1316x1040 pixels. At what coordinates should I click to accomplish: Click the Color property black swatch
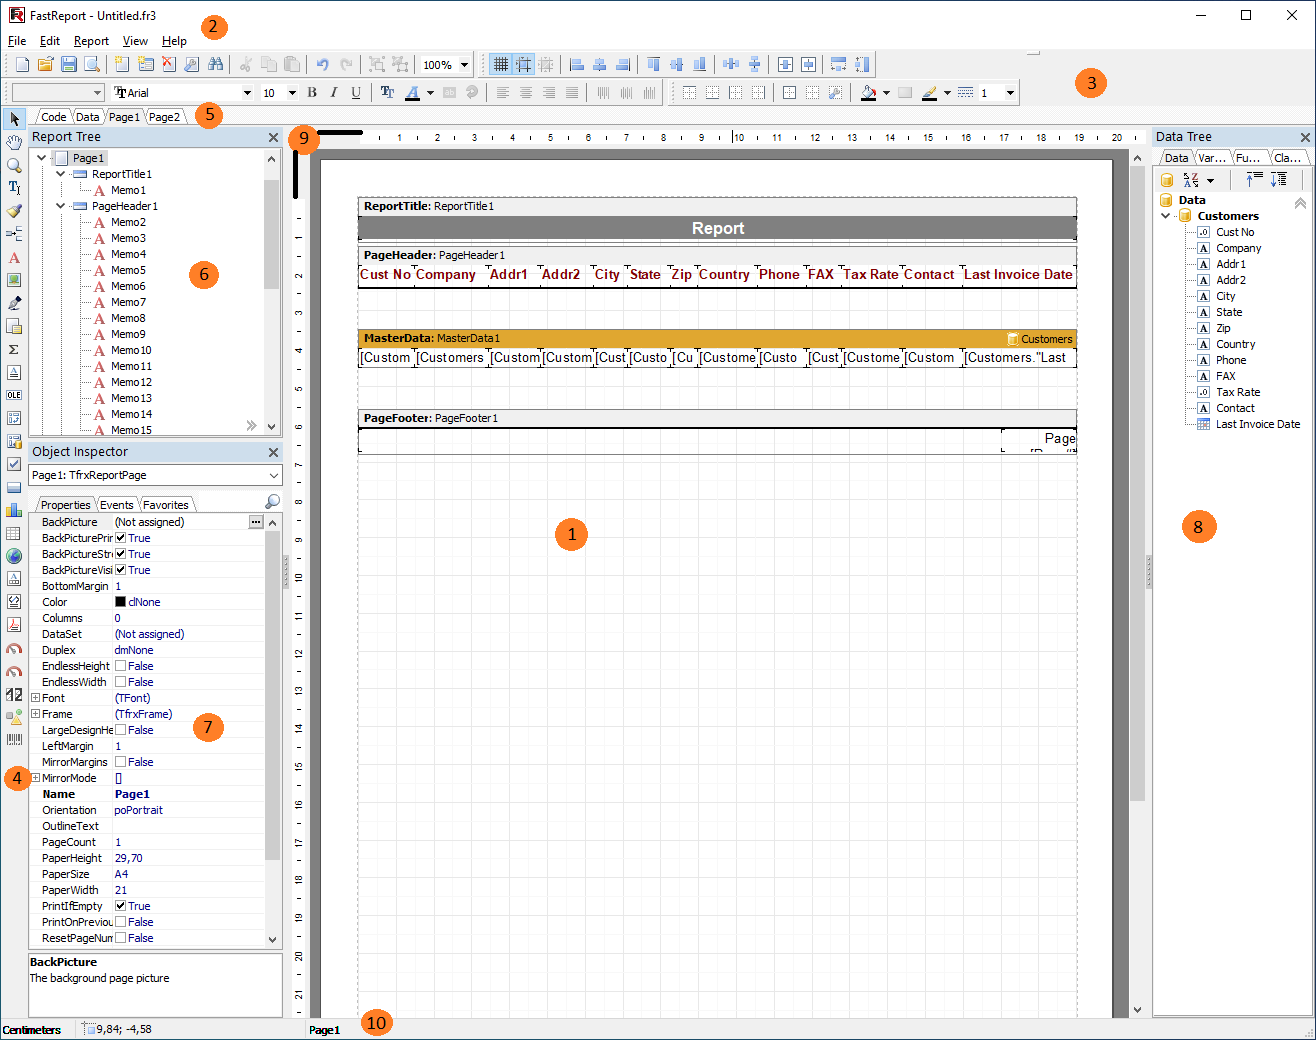coord(120,602)
